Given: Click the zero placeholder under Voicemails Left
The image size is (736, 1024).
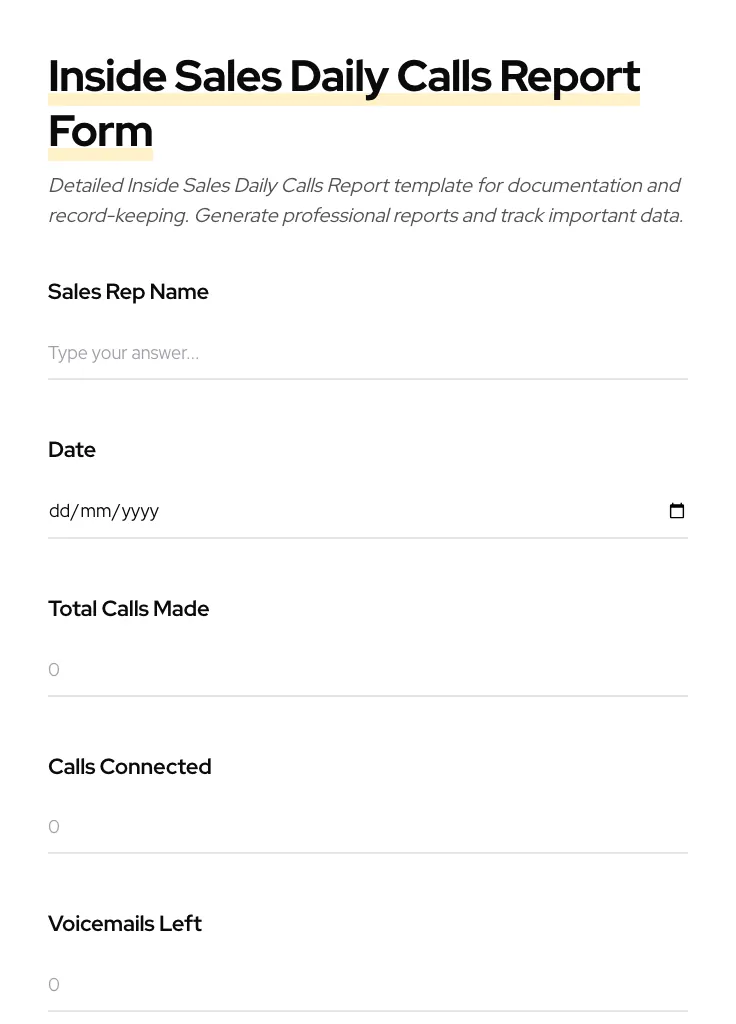Looking at the screenshot, I should click(54, 985).
